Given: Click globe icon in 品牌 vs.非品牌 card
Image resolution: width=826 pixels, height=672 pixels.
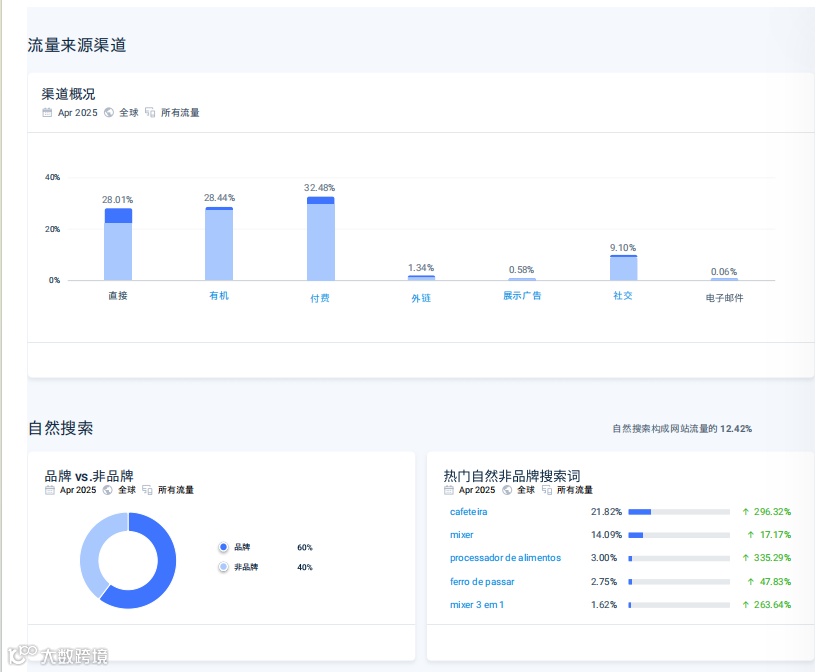Looking at the screenshot, I should pyautogui.click(x=107, y=490).
